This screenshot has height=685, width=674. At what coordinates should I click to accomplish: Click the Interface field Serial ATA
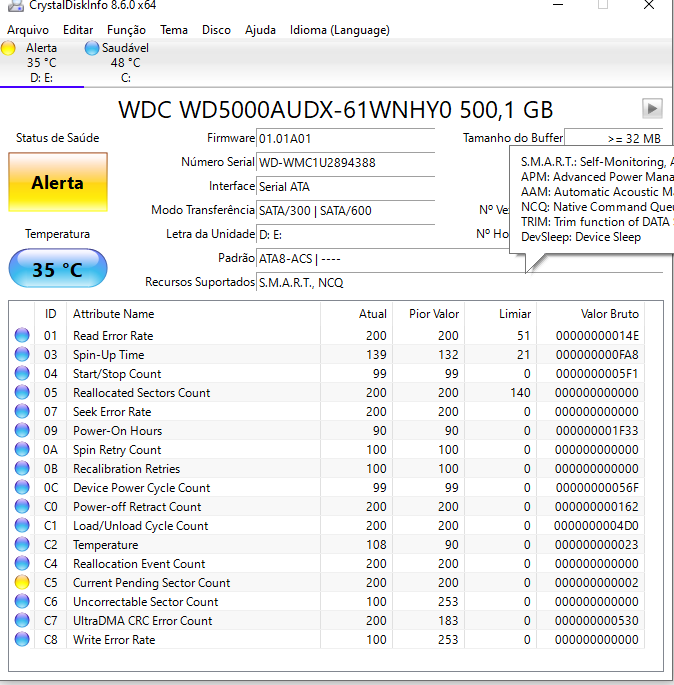[x=345, y=187]
